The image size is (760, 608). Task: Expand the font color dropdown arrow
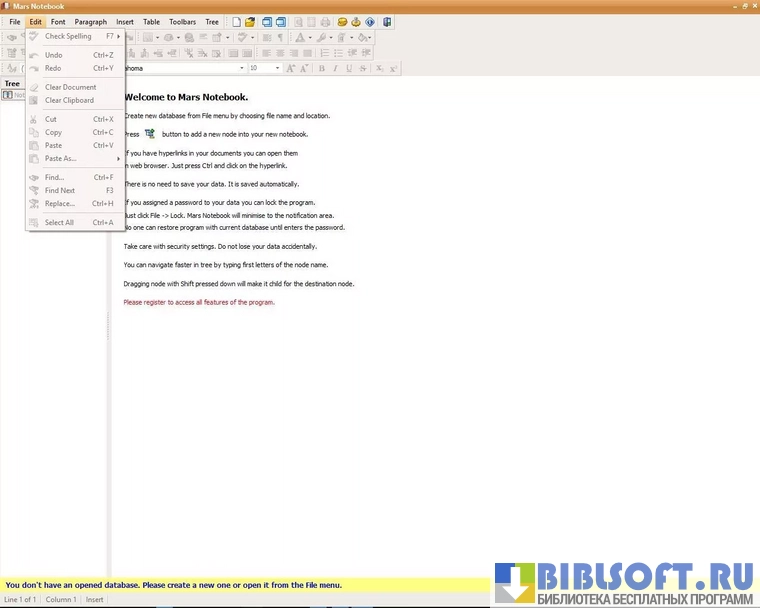(310, 38)
